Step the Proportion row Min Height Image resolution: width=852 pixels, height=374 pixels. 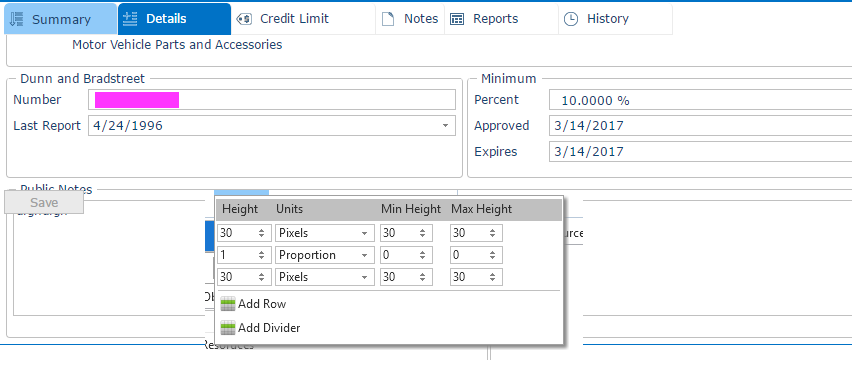pos(422,255)
